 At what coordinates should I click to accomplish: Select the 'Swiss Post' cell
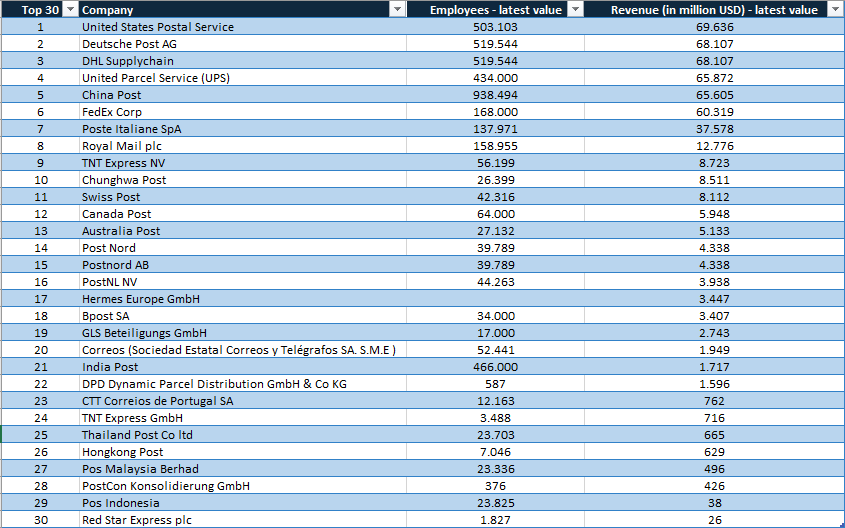point(243,197)
